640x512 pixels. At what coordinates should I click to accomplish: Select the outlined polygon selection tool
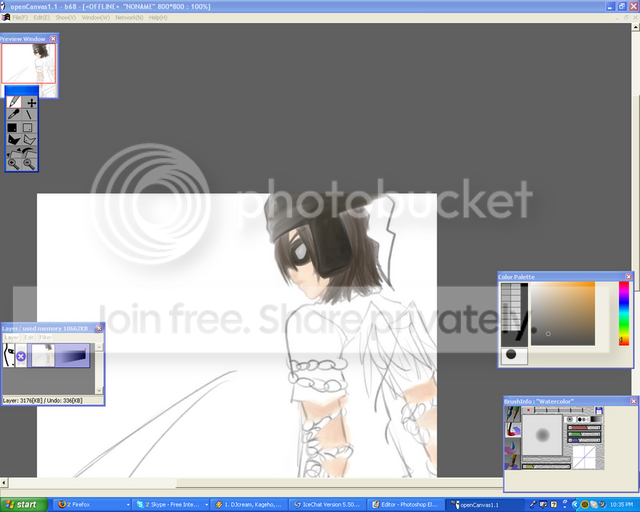[29, 140]
